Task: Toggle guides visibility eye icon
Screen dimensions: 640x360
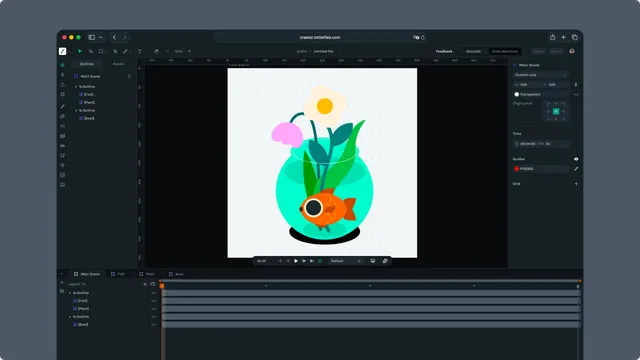Action: [x=576, y=159]
